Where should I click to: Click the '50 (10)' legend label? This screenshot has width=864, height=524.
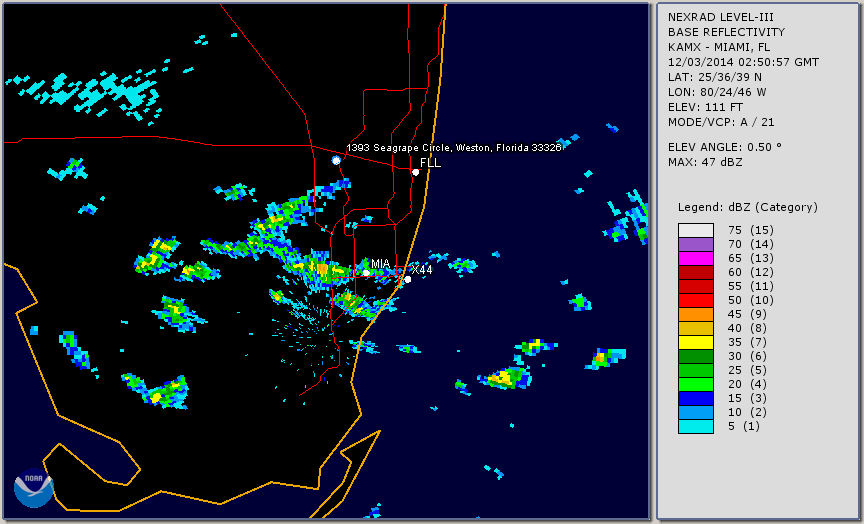tap(750, 300)
